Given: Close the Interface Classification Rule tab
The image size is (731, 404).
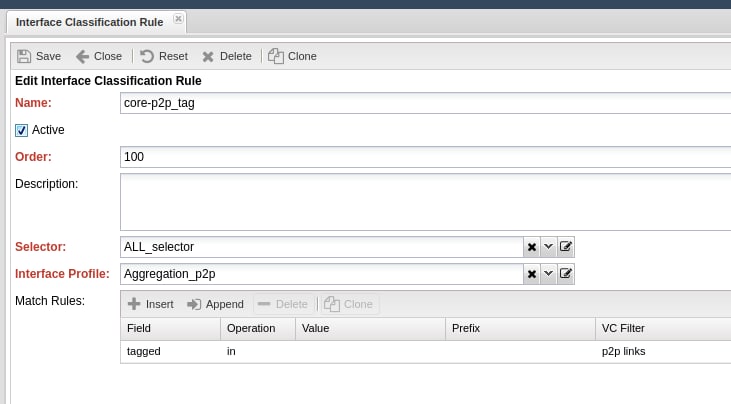Looking at the screenshot, I should coord(178,19).
